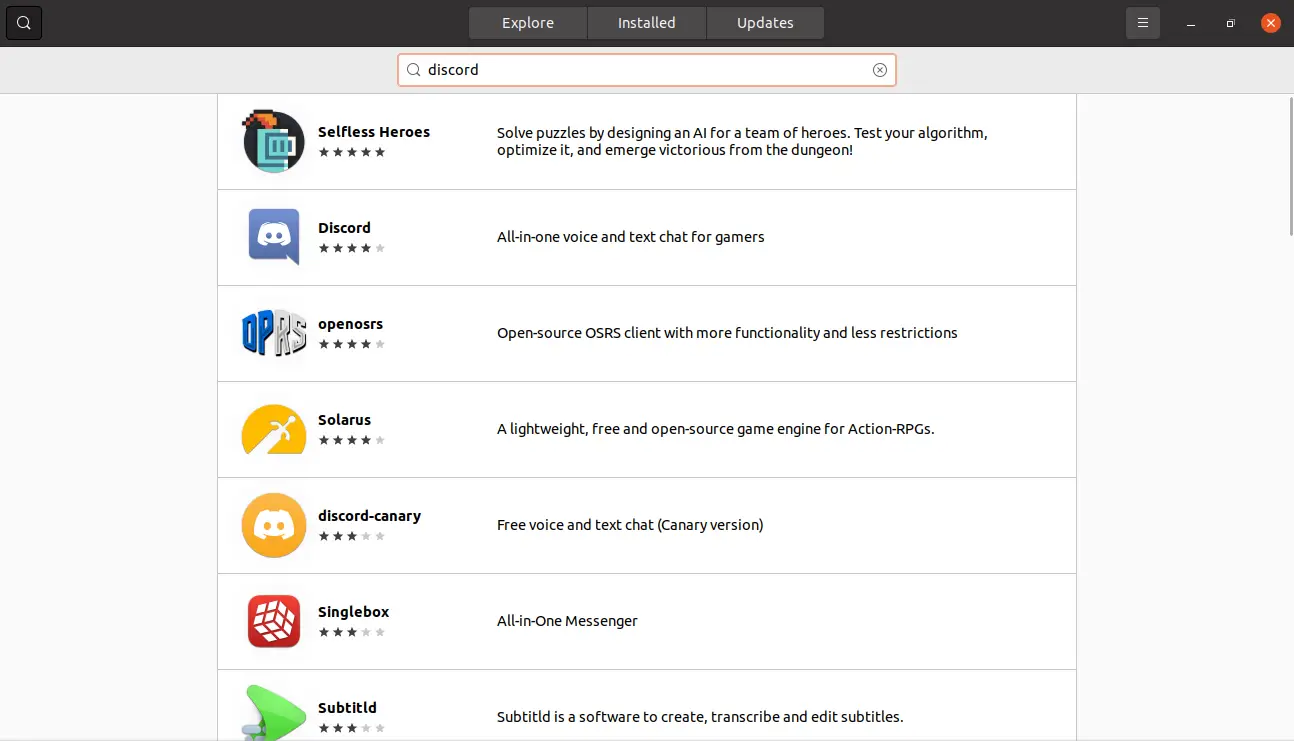Switch to the Installed tab

[647, 23]
